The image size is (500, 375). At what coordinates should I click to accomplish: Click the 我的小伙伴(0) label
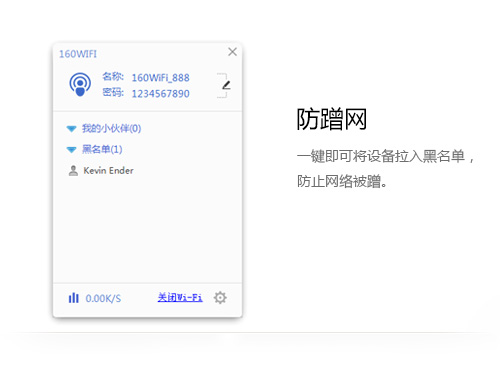111,128
